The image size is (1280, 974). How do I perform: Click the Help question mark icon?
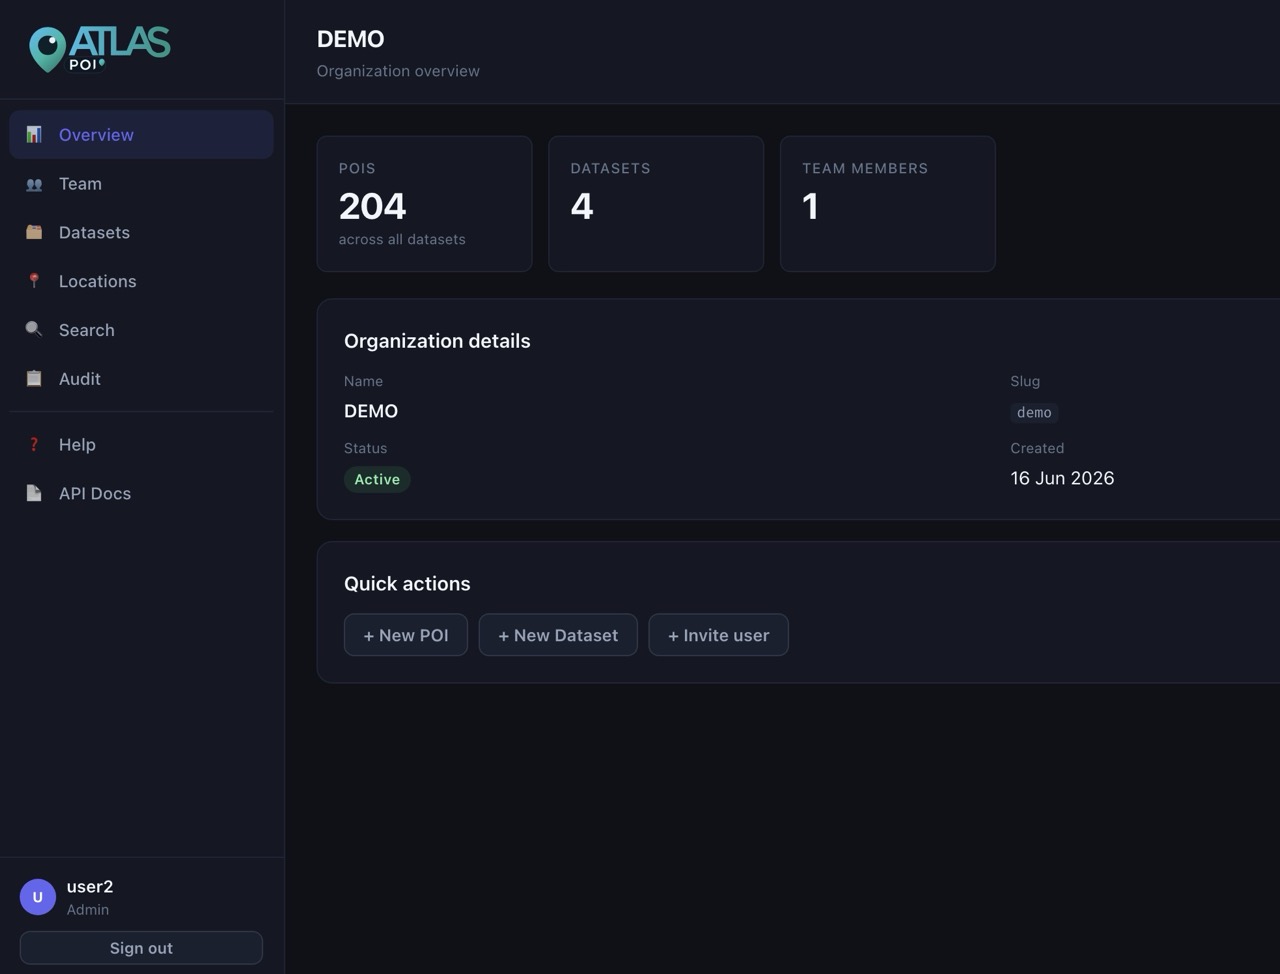click(34, 444)
